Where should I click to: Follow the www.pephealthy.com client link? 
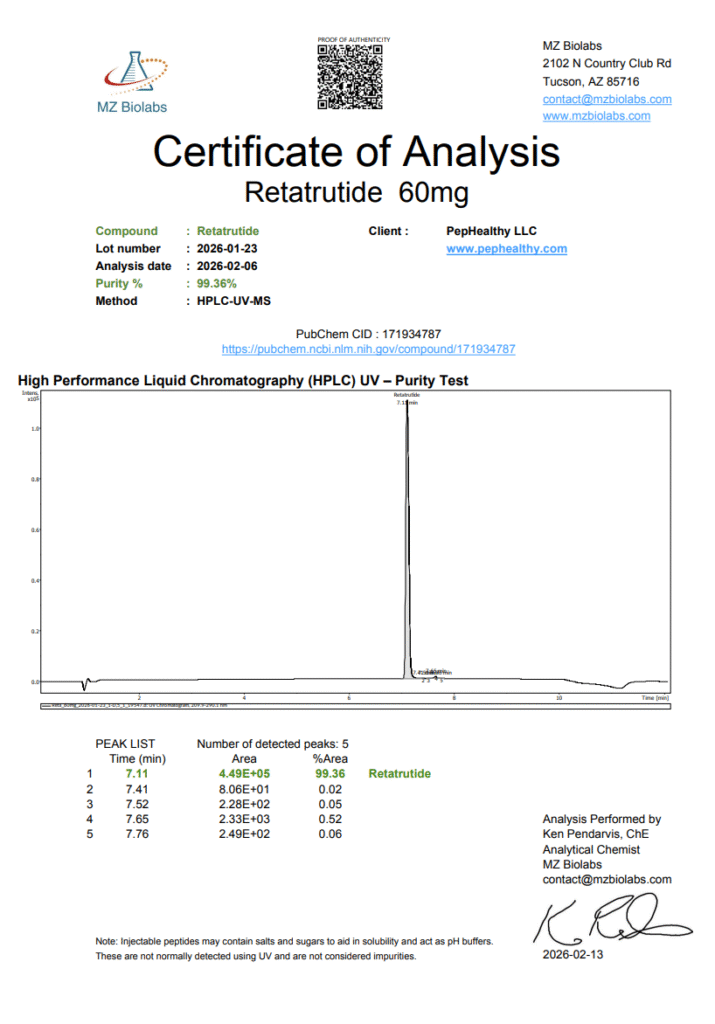tap(506, 249)
